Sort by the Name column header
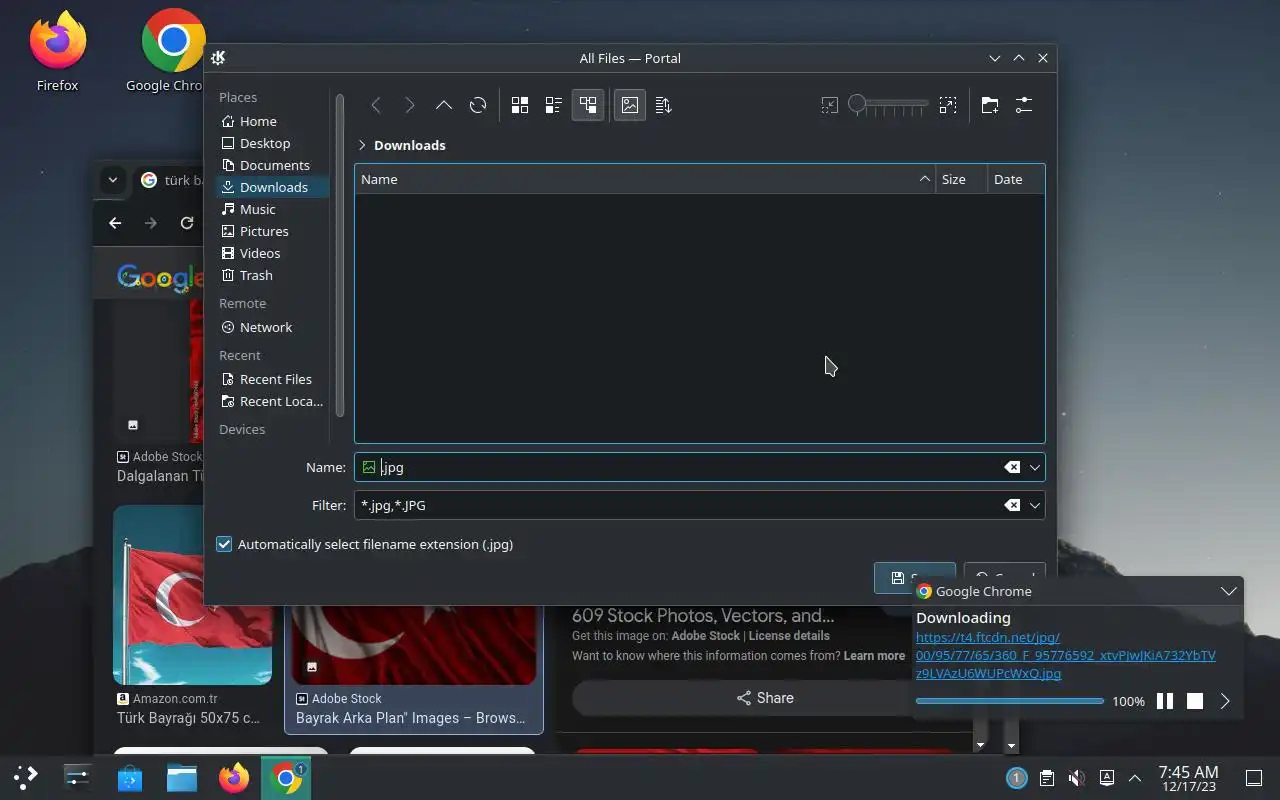Screen dimensions: 1280x800 click(x=645, y=179)
